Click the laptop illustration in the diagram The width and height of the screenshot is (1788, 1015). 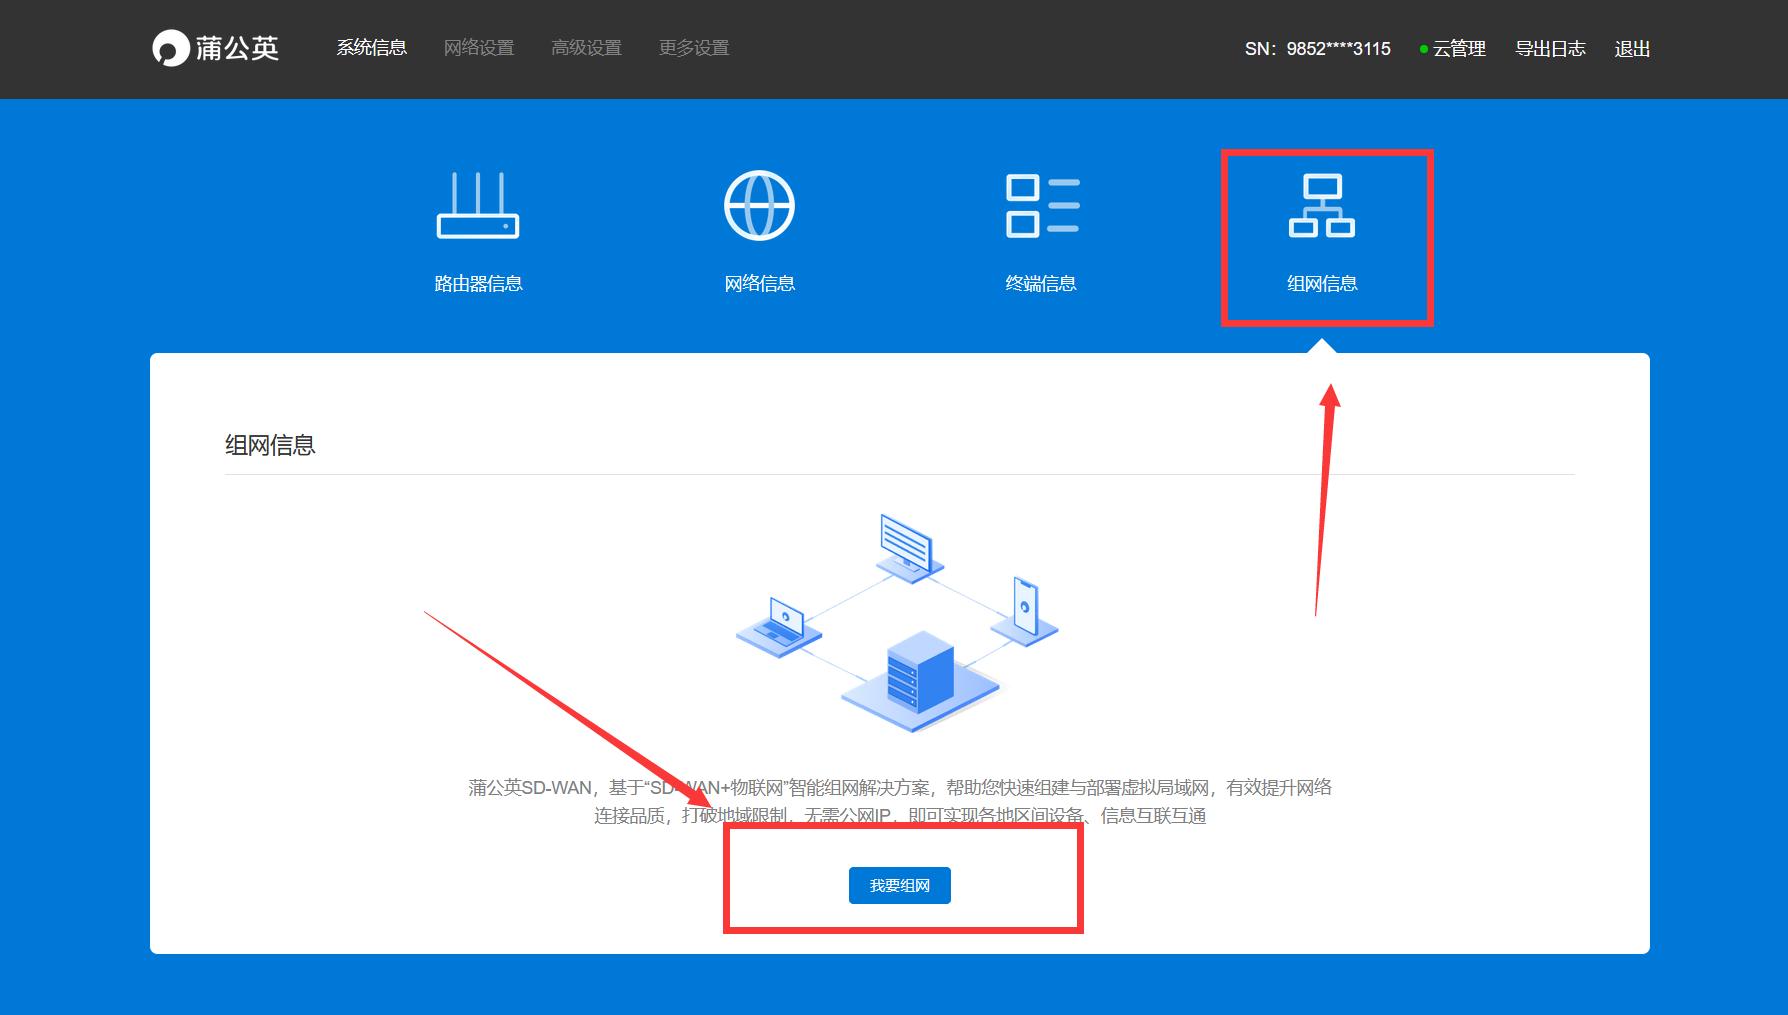pos(780,624)
